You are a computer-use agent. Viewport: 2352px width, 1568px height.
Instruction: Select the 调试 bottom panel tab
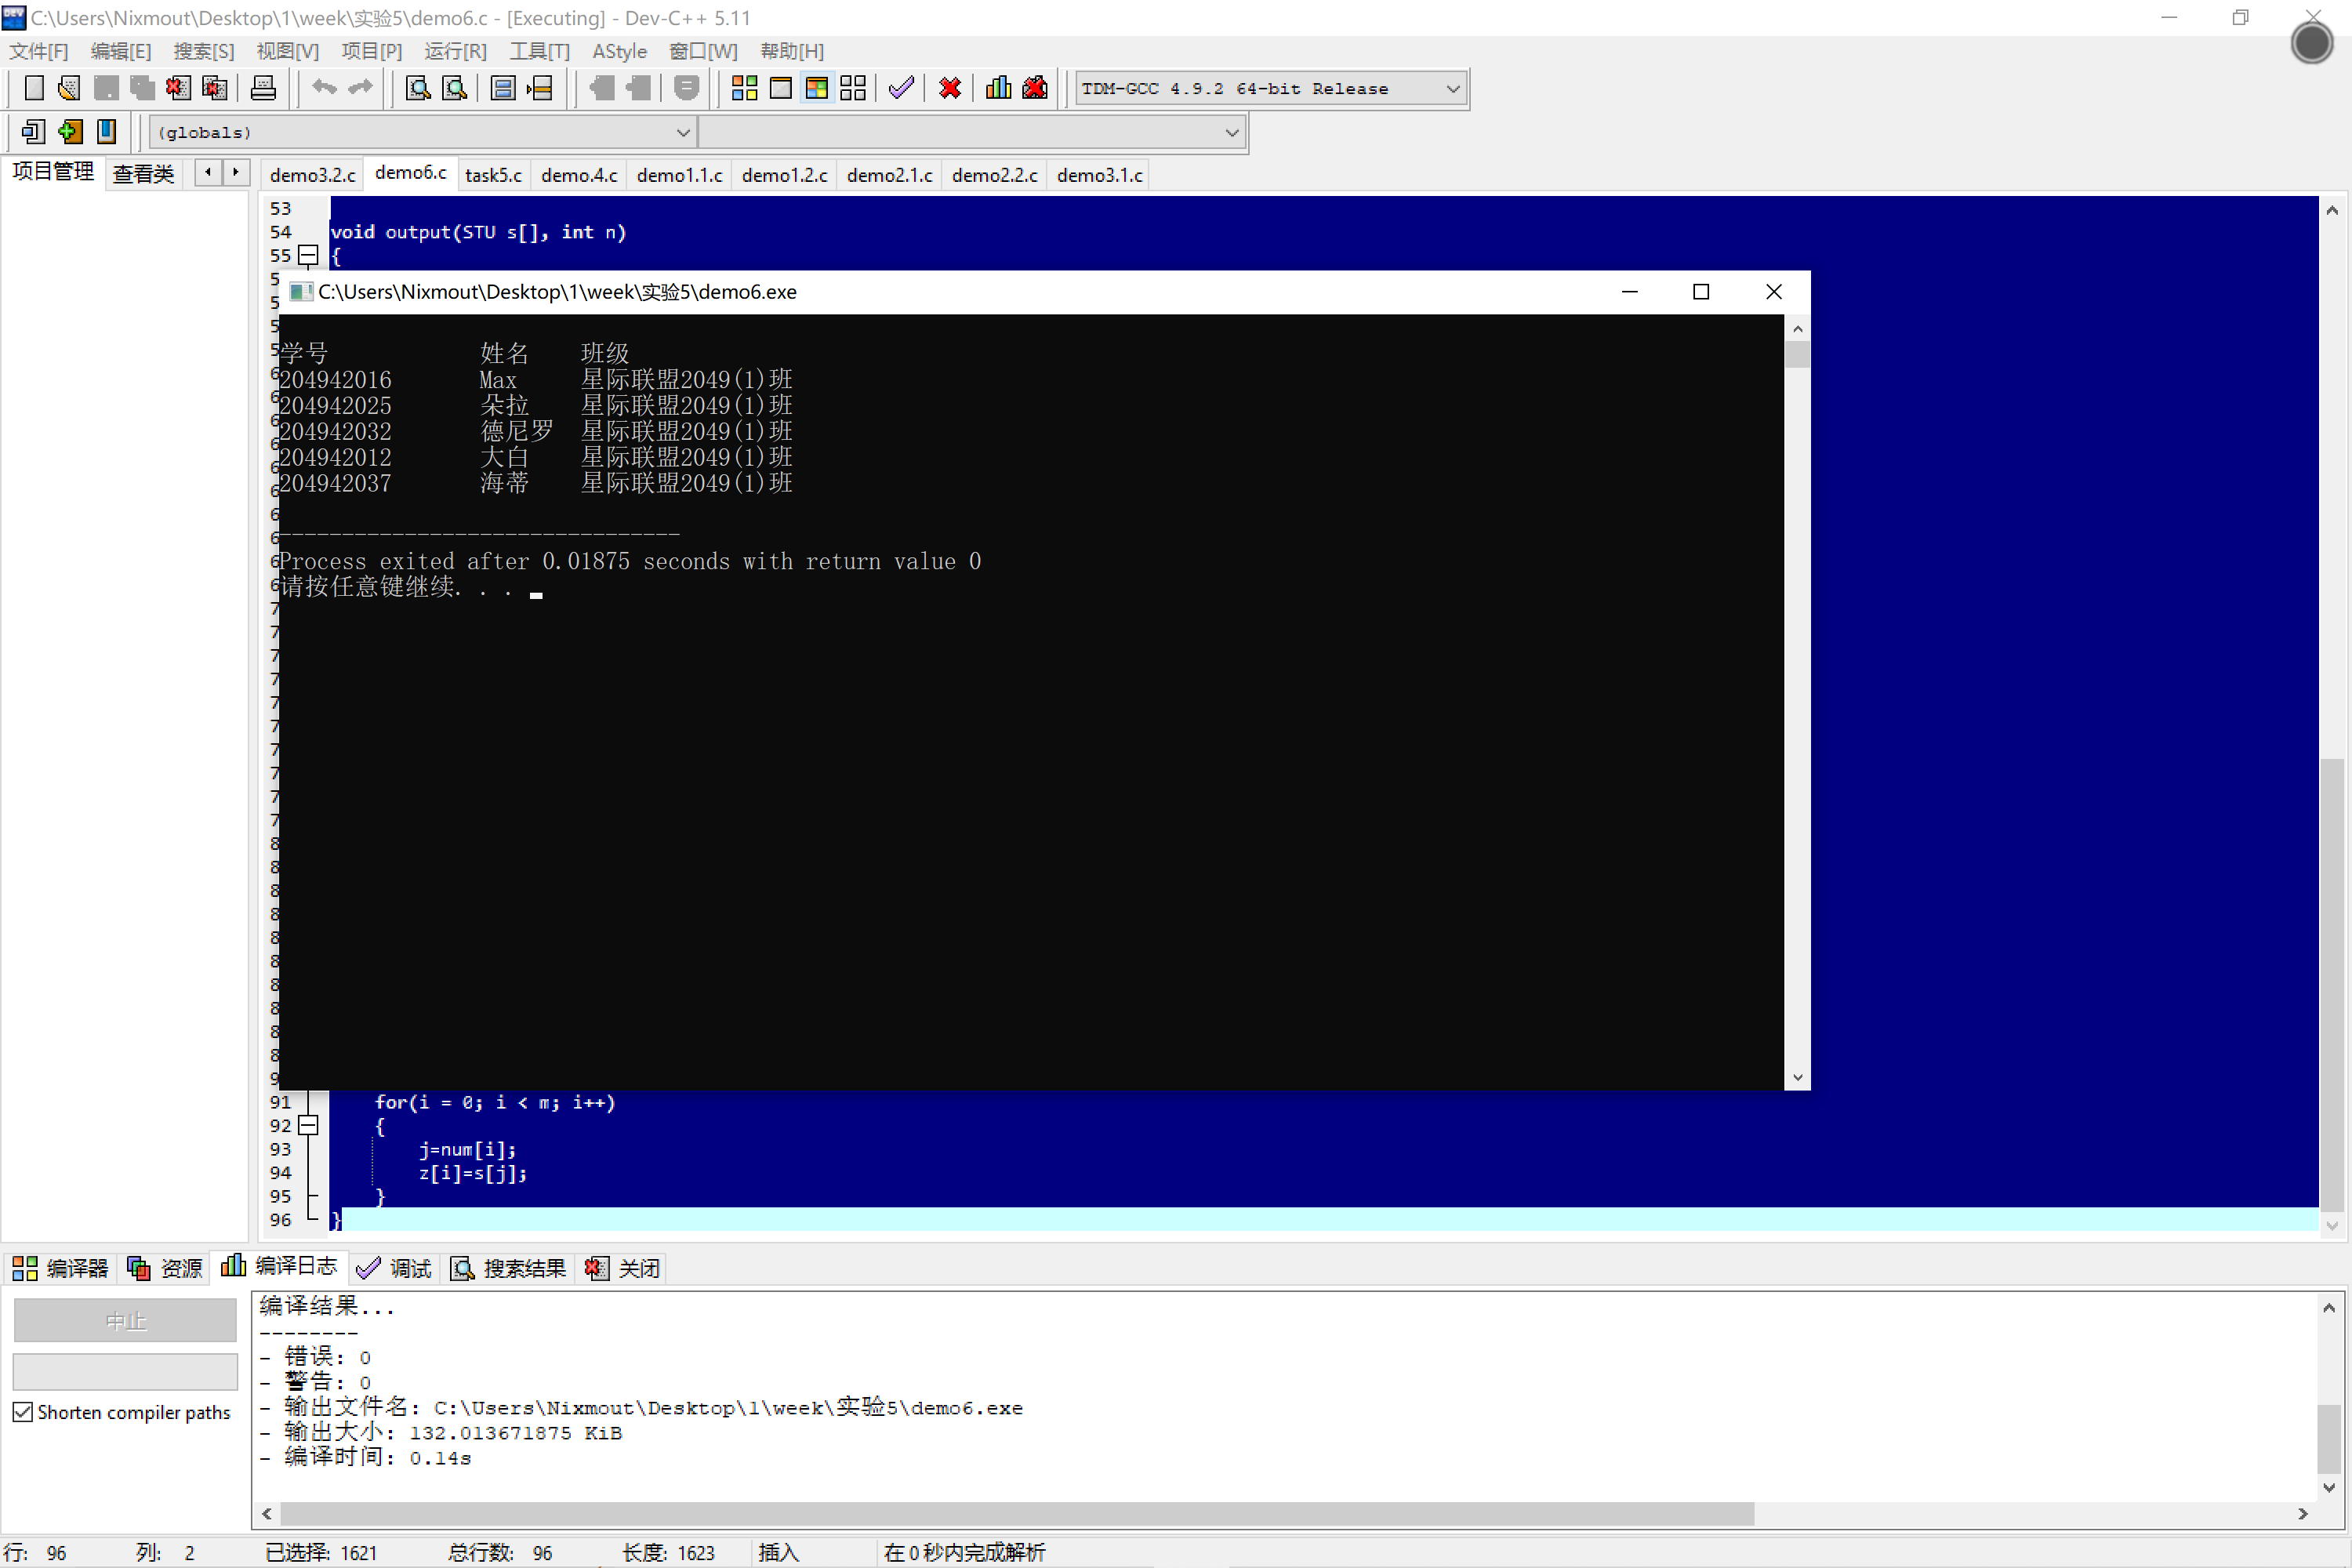[x=396, y=1268]
